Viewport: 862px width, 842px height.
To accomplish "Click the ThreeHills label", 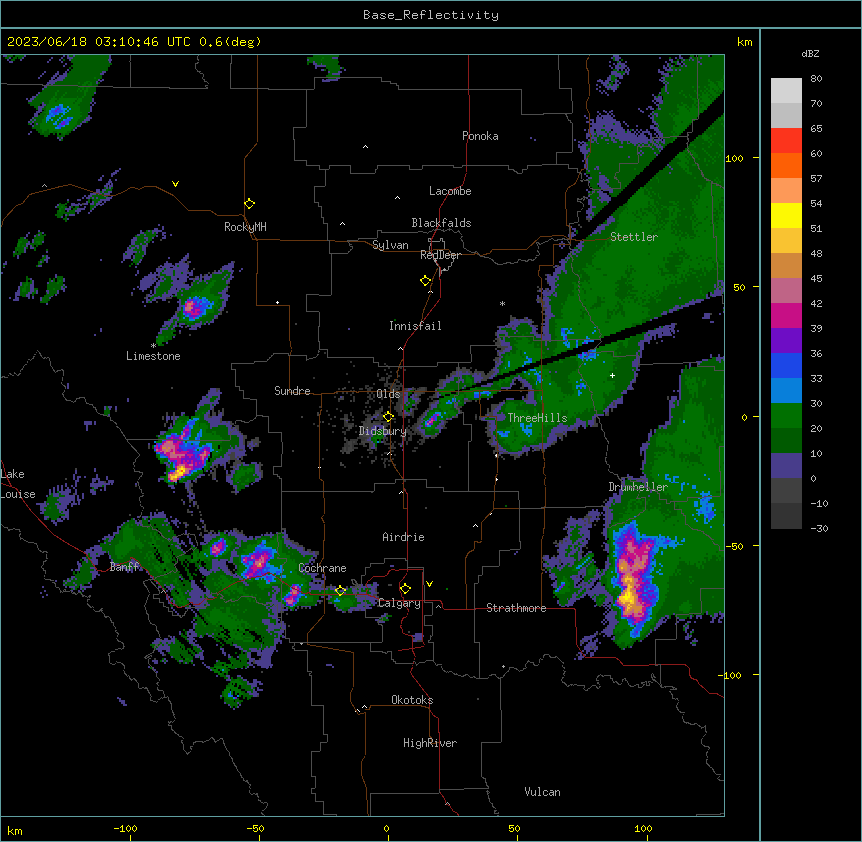I will pyautogui.click(x=537, y=418).
